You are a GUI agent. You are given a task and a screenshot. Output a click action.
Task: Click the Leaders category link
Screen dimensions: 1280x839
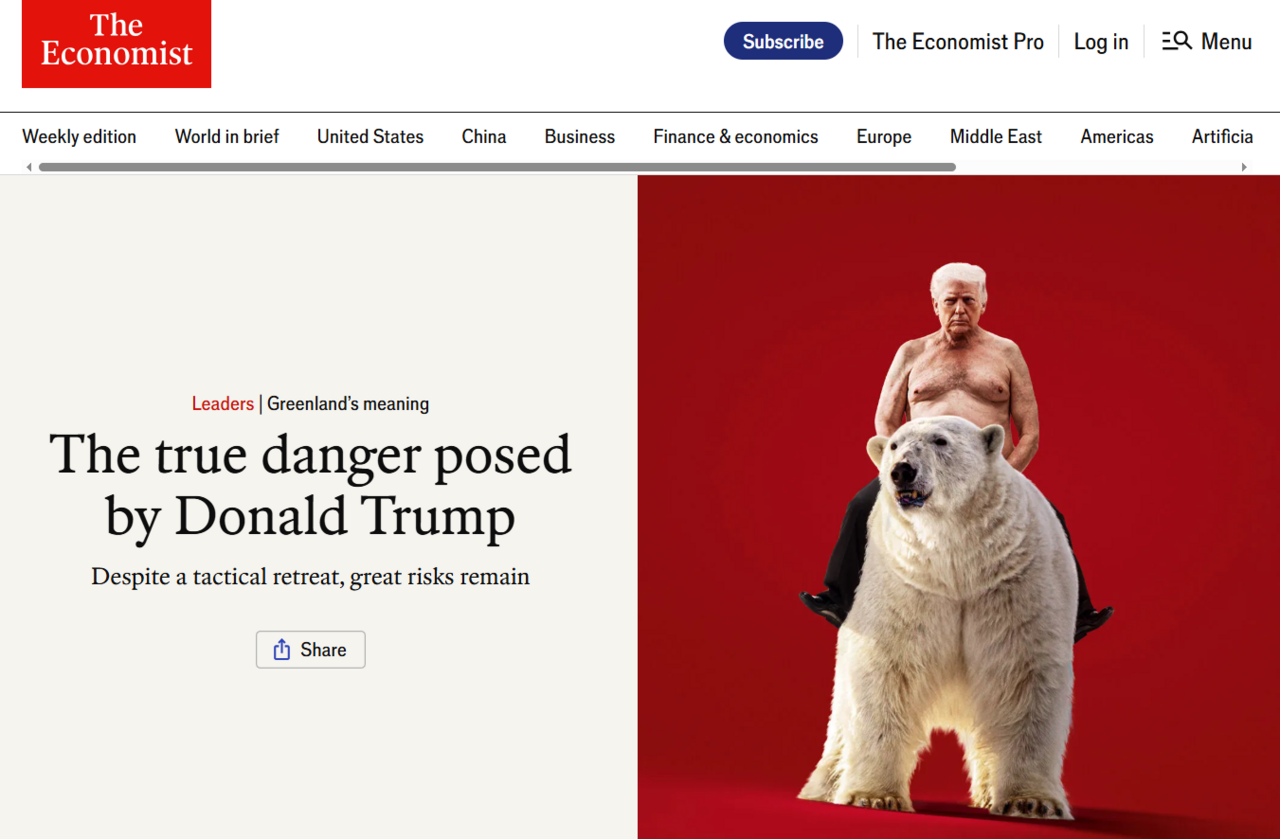[x=223, y=404]
